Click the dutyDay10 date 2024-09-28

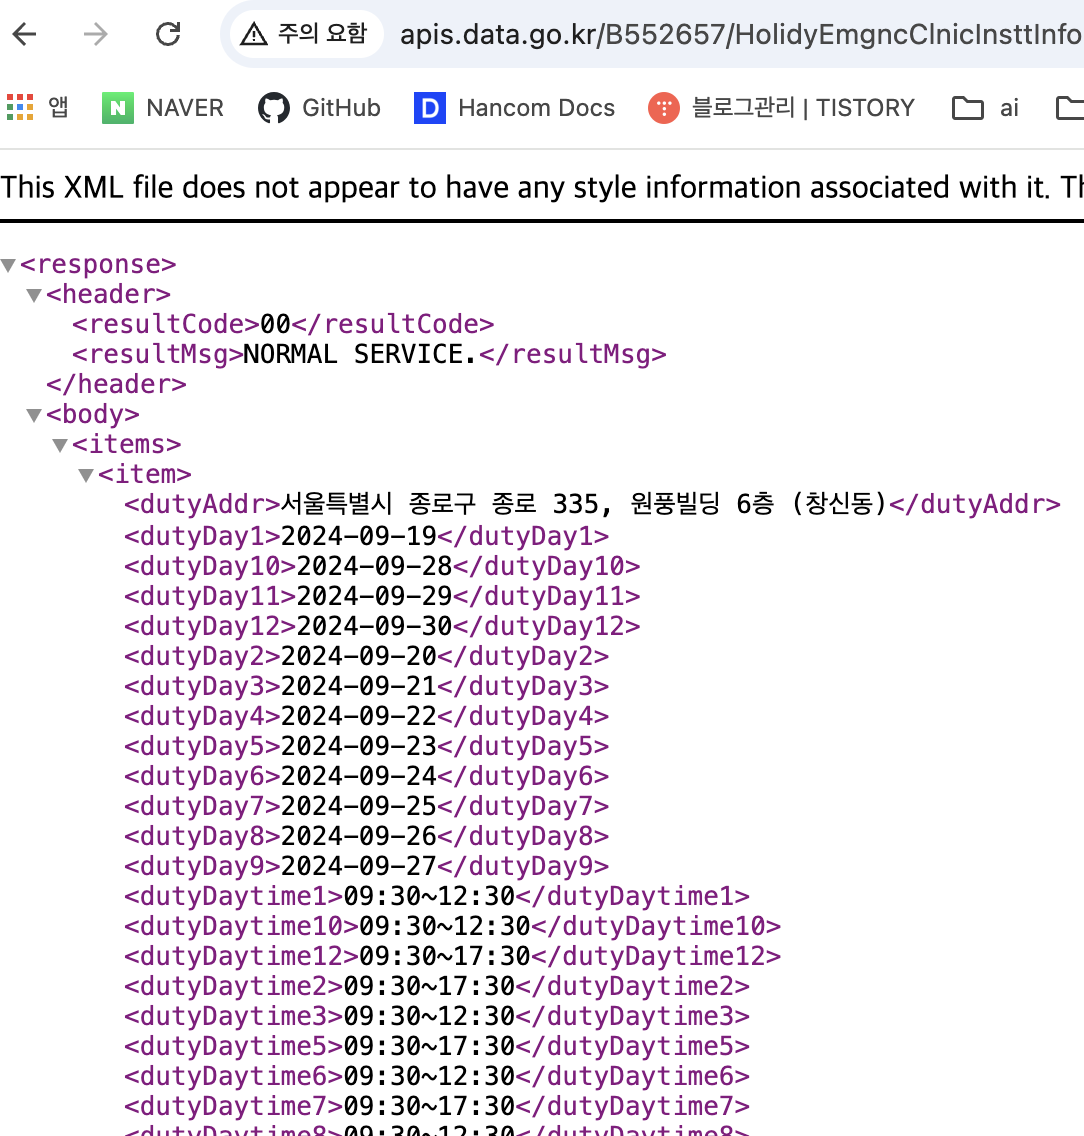[375, 566]
